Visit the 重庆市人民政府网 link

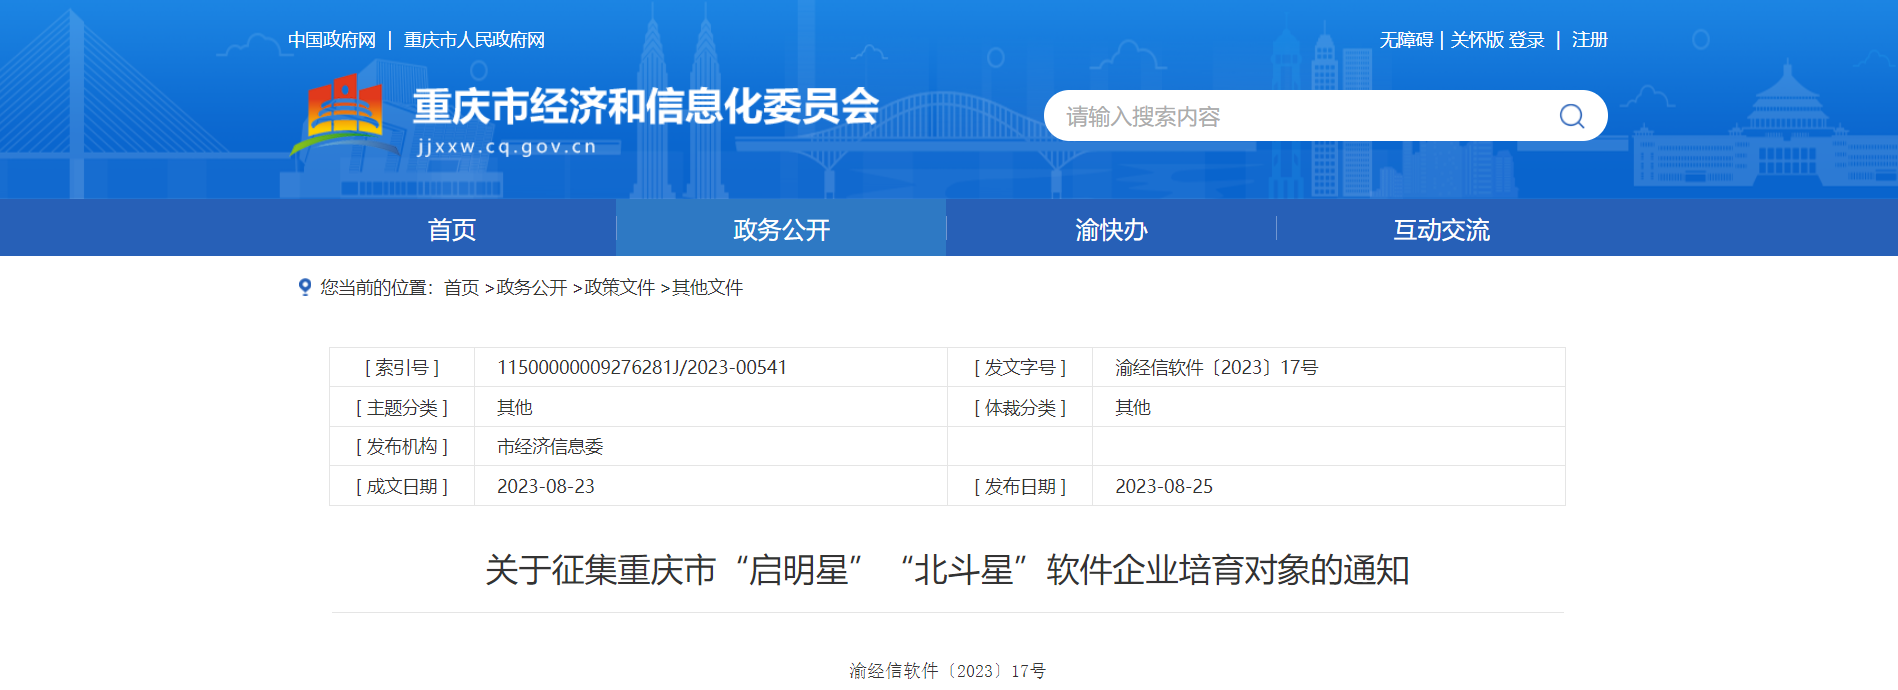pyautogui.click(x=474, y=40)
